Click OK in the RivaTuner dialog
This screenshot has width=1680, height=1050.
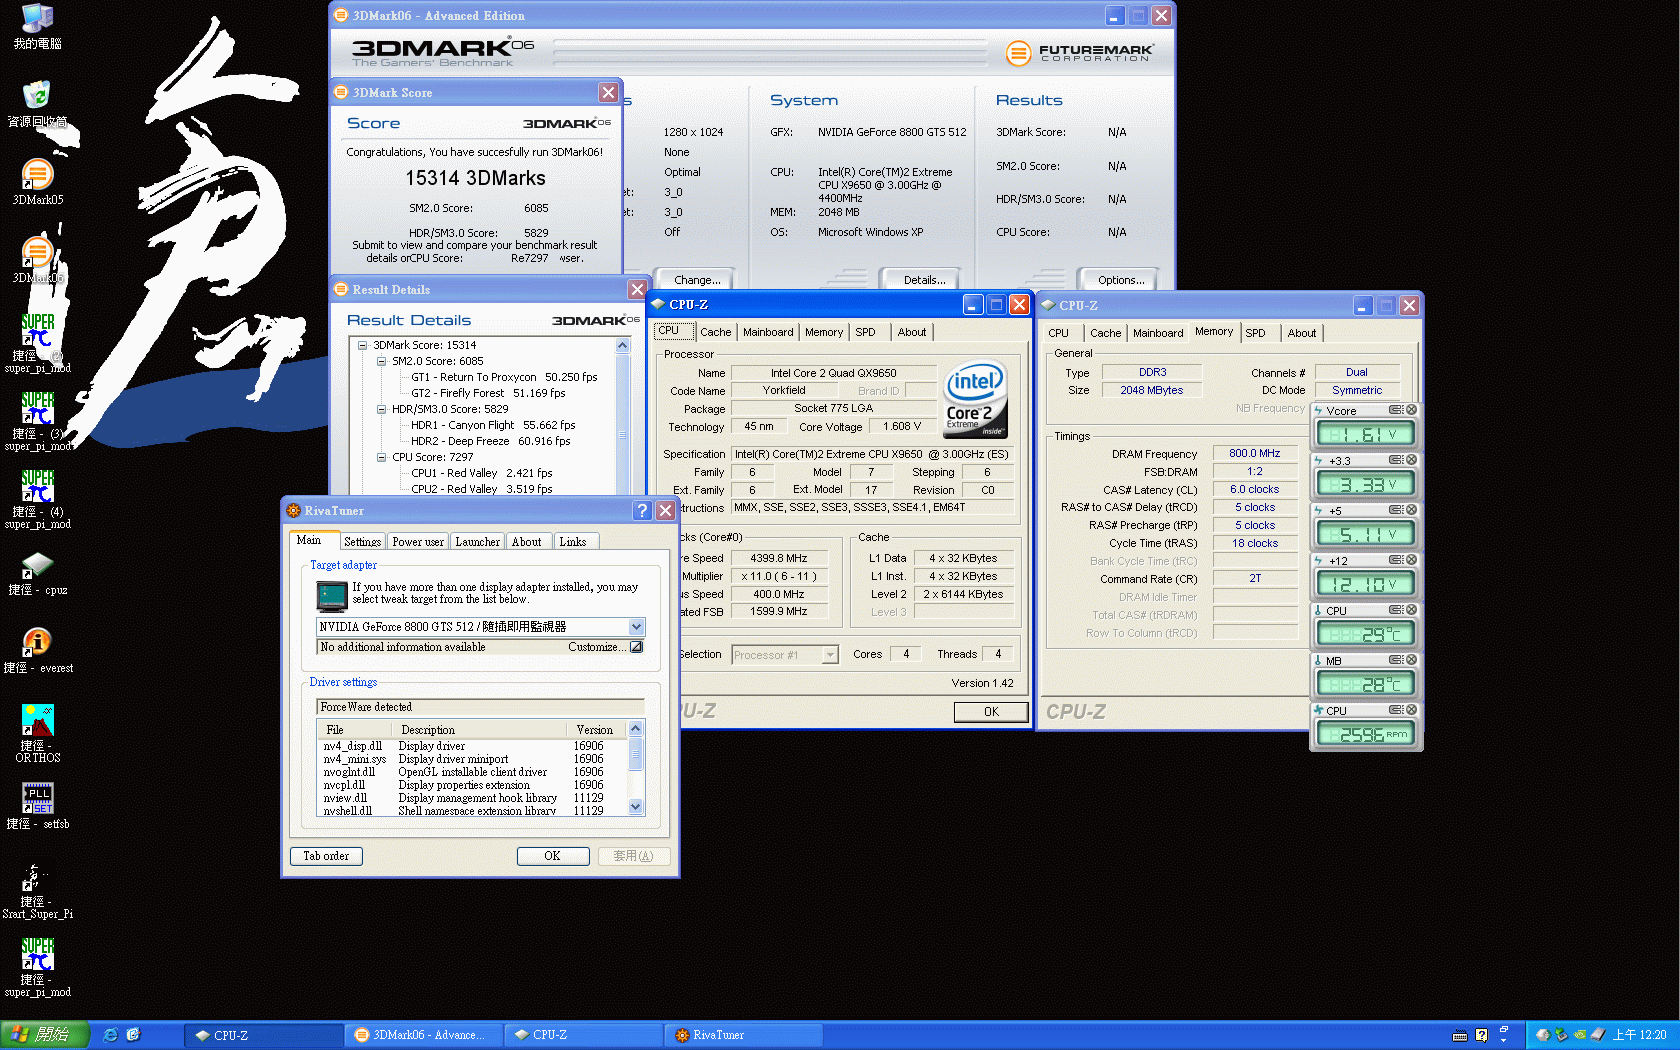552,856
